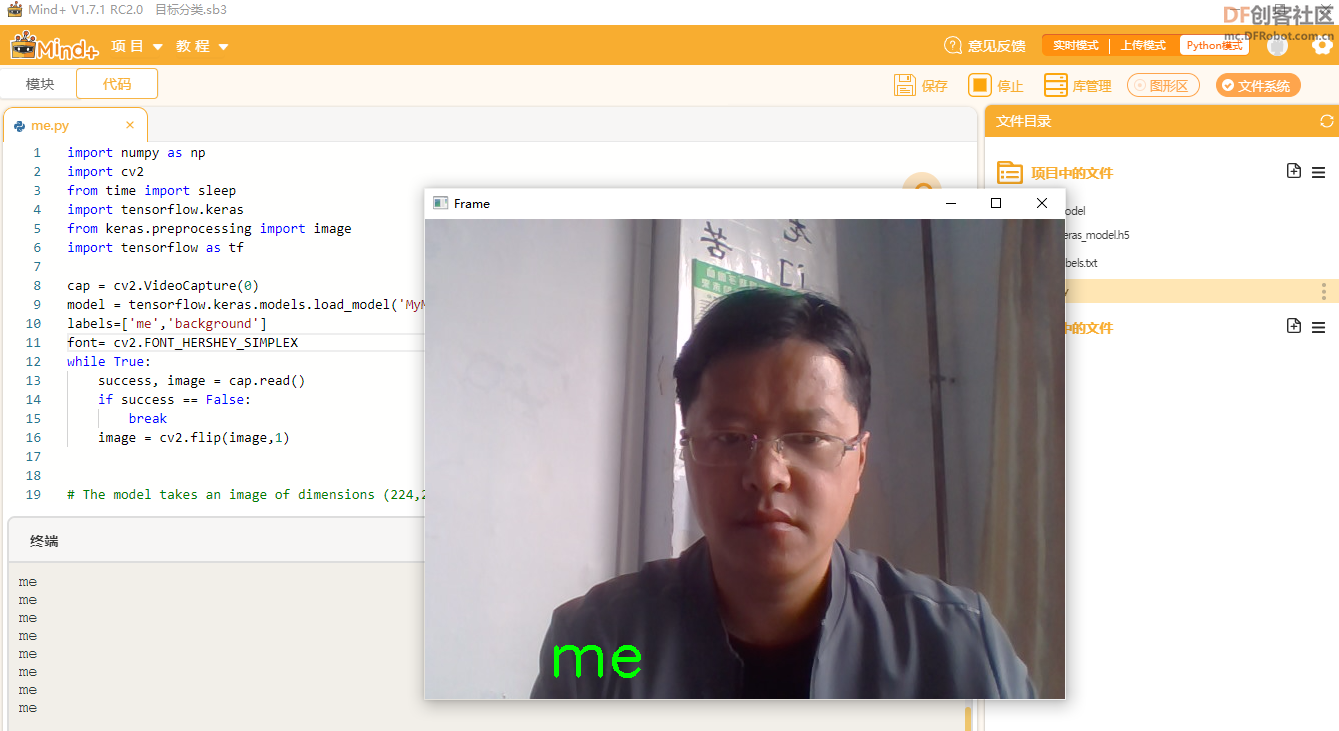Select the Python模式 mode
This screenshot has height=731, width=1339.
[x=1214, y=46]
